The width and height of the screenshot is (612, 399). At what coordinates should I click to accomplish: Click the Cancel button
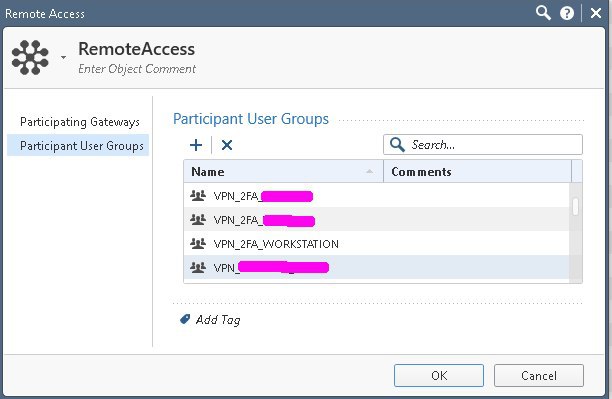[539, 375]
